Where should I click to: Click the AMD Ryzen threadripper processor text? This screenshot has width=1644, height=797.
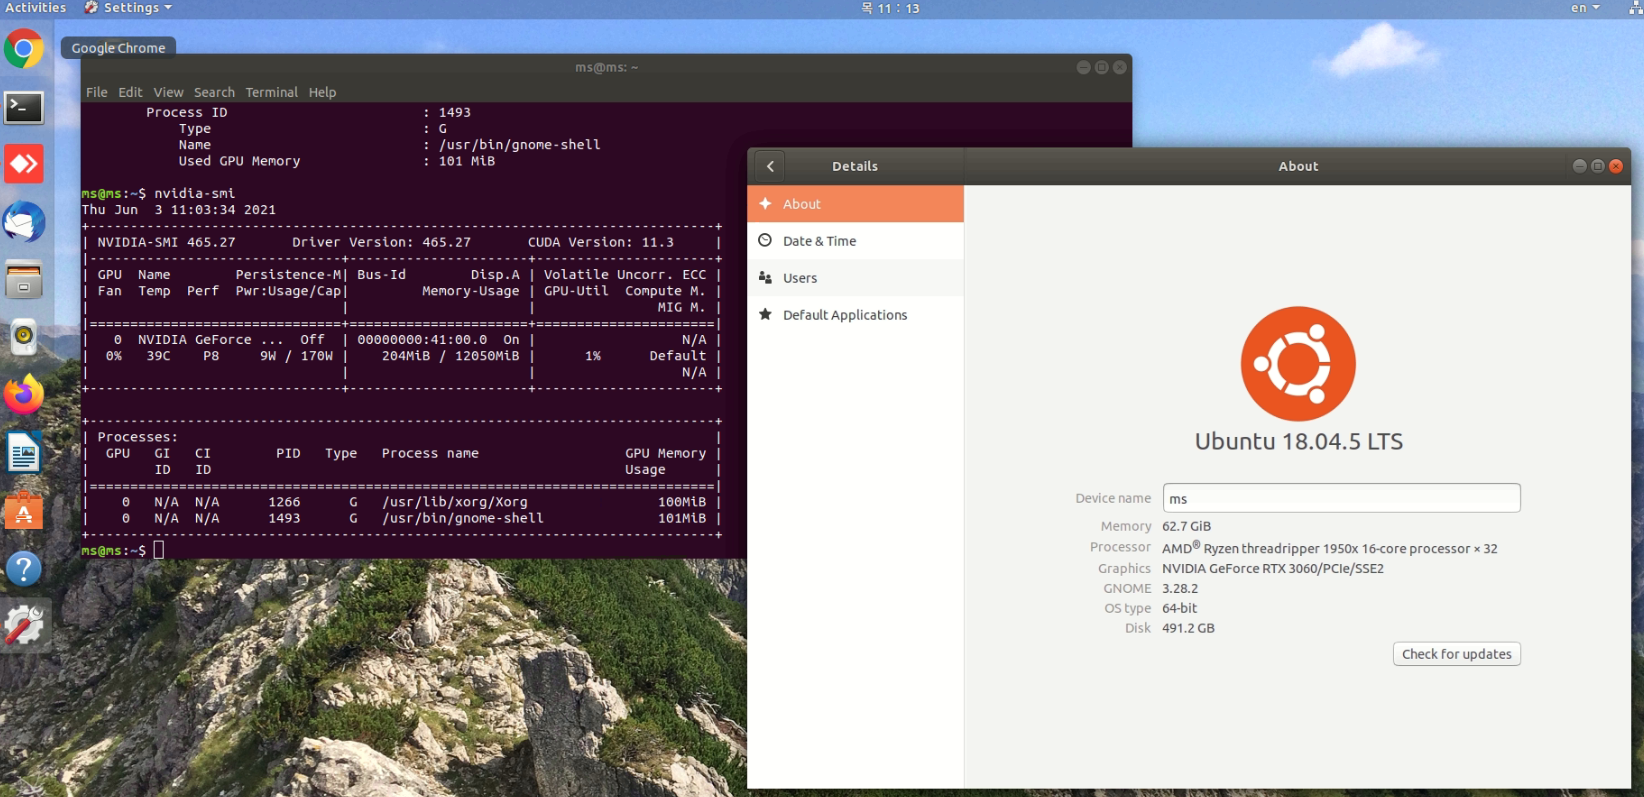coord(1329,548)
